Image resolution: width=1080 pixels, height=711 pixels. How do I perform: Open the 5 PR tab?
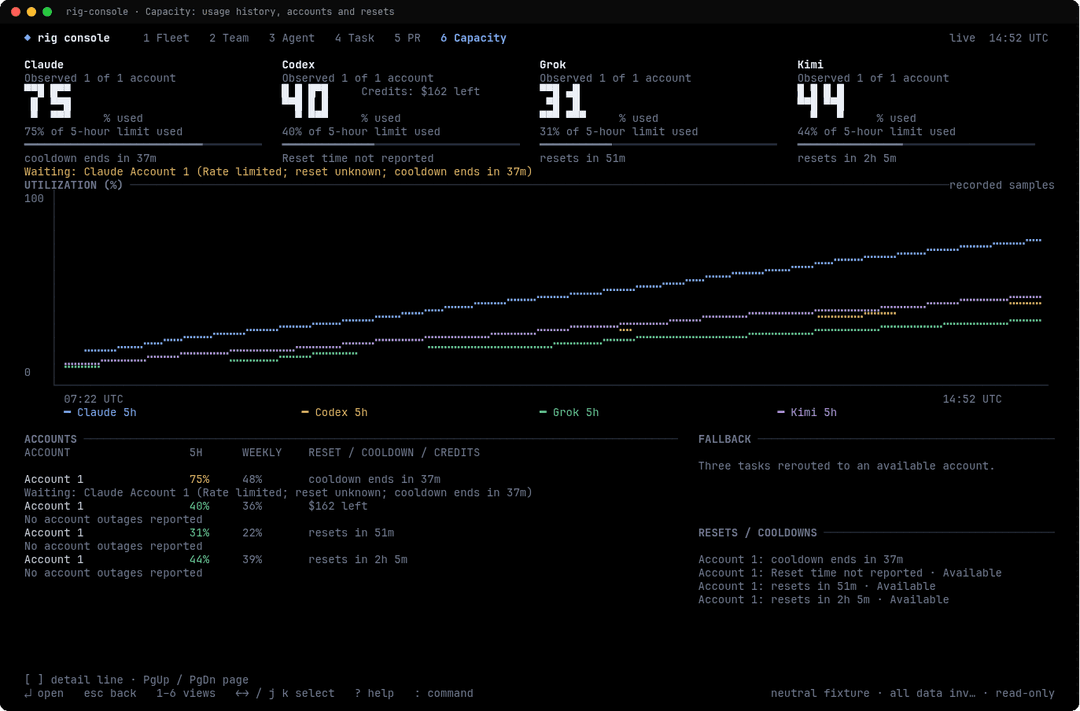click(x=408, y=38)
